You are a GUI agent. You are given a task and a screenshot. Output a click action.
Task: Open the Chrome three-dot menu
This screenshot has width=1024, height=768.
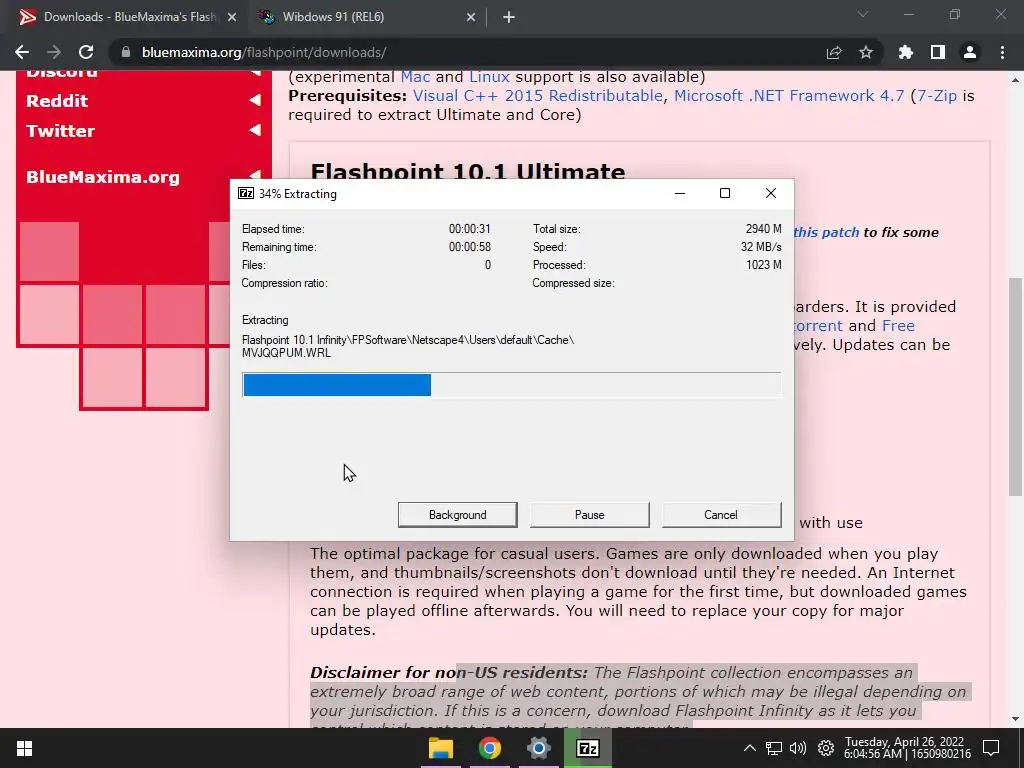click(x=1002, y=52)
